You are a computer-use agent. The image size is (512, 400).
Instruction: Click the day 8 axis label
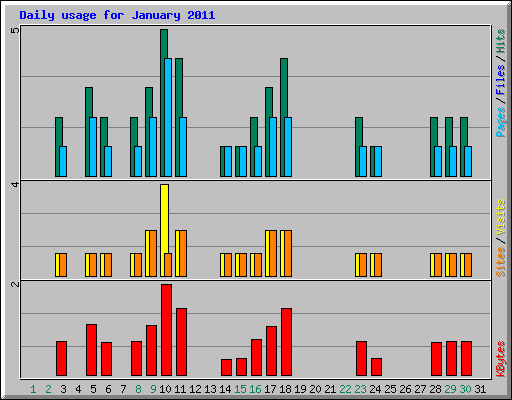[138, 389]
